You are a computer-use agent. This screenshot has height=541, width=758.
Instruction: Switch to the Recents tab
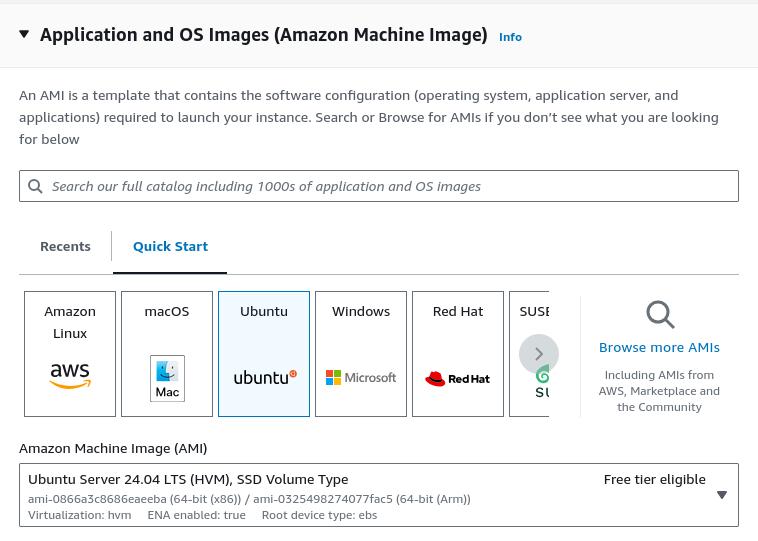[x=65, y=247]
